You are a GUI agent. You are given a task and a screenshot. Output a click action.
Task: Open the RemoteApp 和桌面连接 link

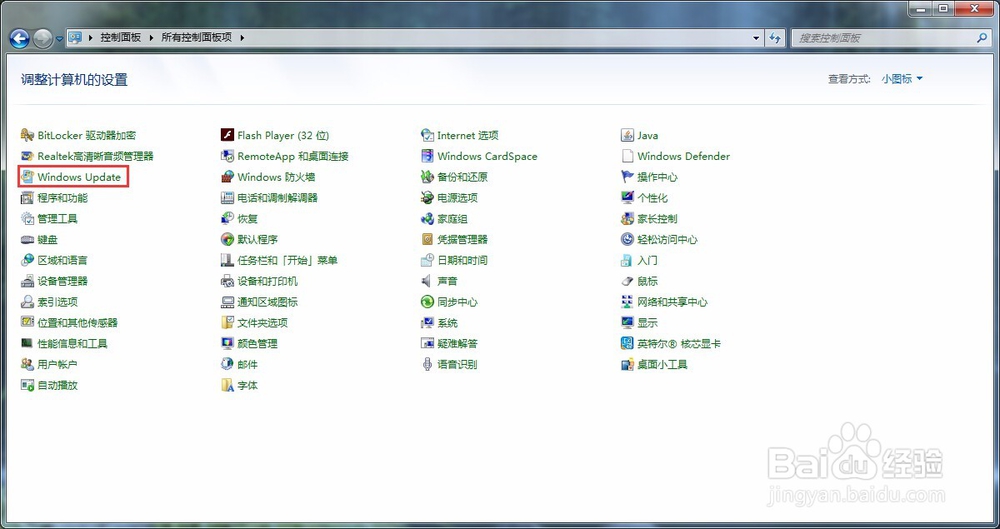(293, 156)
